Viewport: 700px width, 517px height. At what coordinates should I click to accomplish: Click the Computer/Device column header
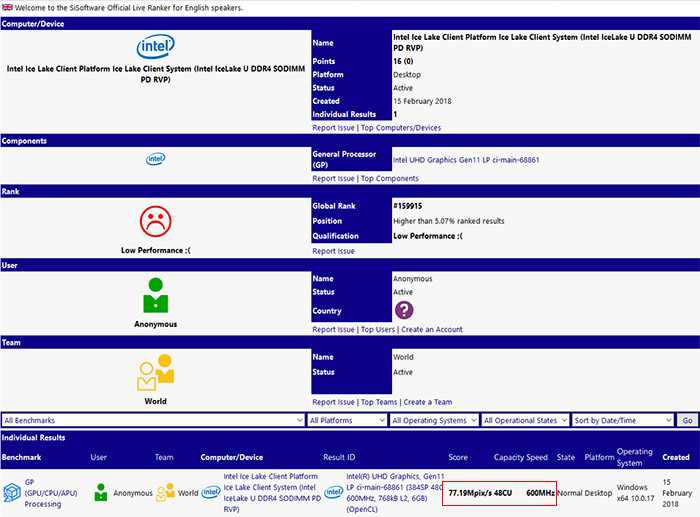232,457
